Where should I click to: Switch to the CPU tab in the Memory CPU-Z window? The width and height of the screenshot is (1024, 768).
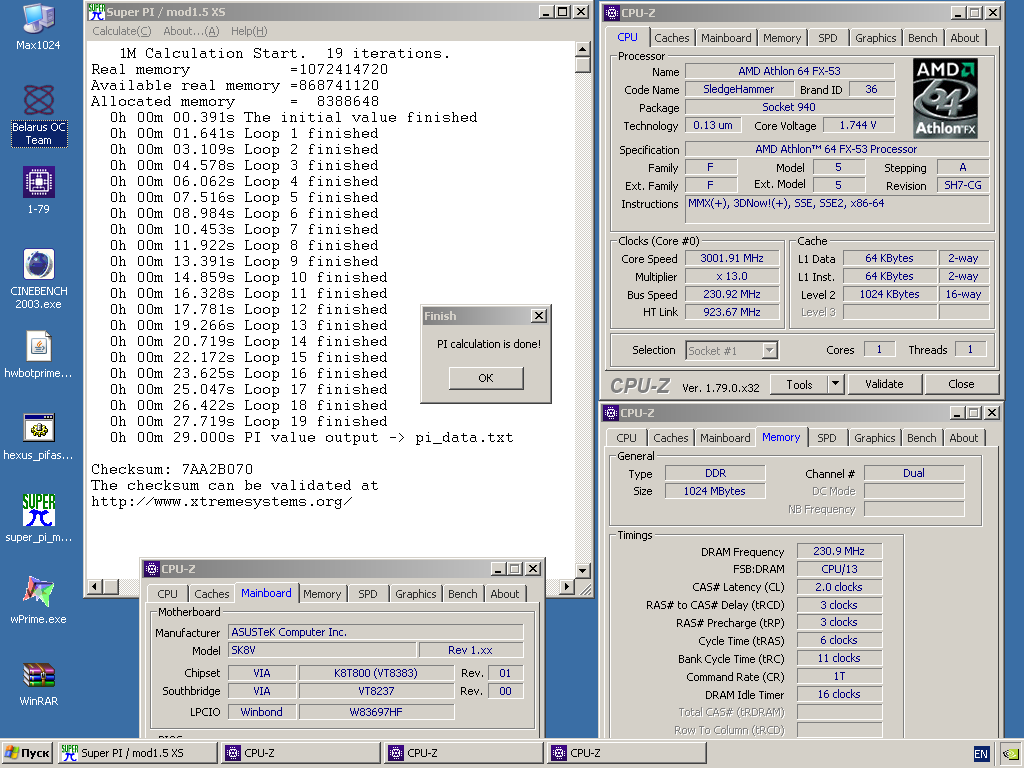click(626, 438)
